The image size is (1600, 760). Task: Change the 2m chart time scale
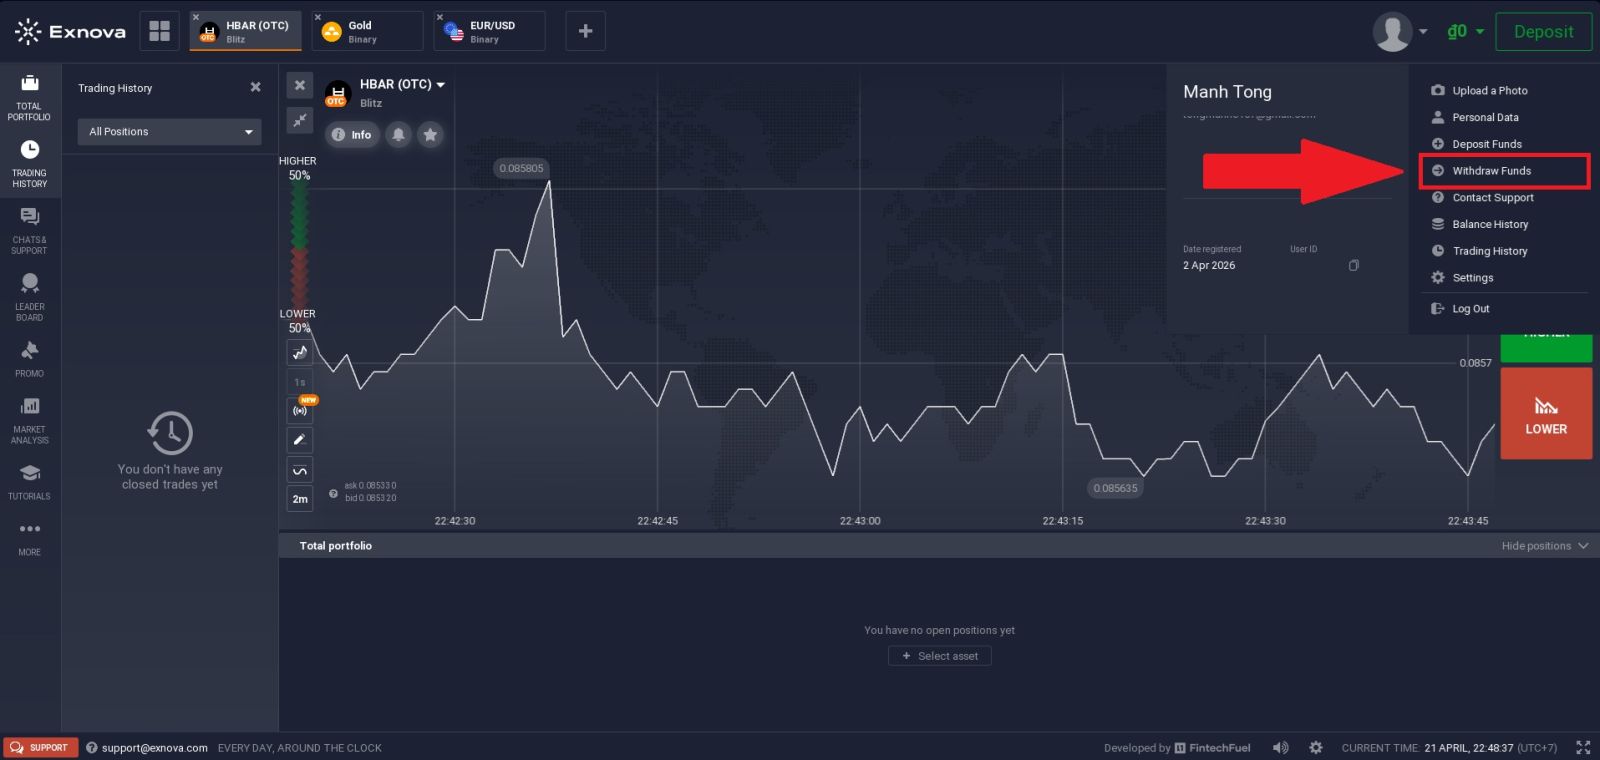(x=300, y=499)
